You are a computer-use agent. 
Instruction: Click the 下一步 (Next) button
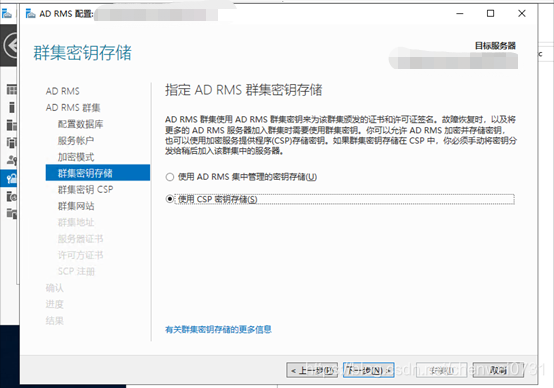coord(369,370)
